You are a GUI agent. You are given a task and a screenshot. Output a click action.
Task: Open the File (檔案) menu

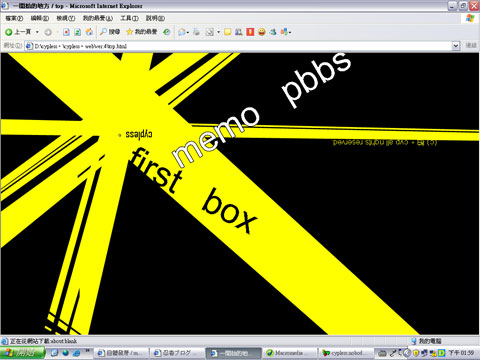tap(14, 18)
